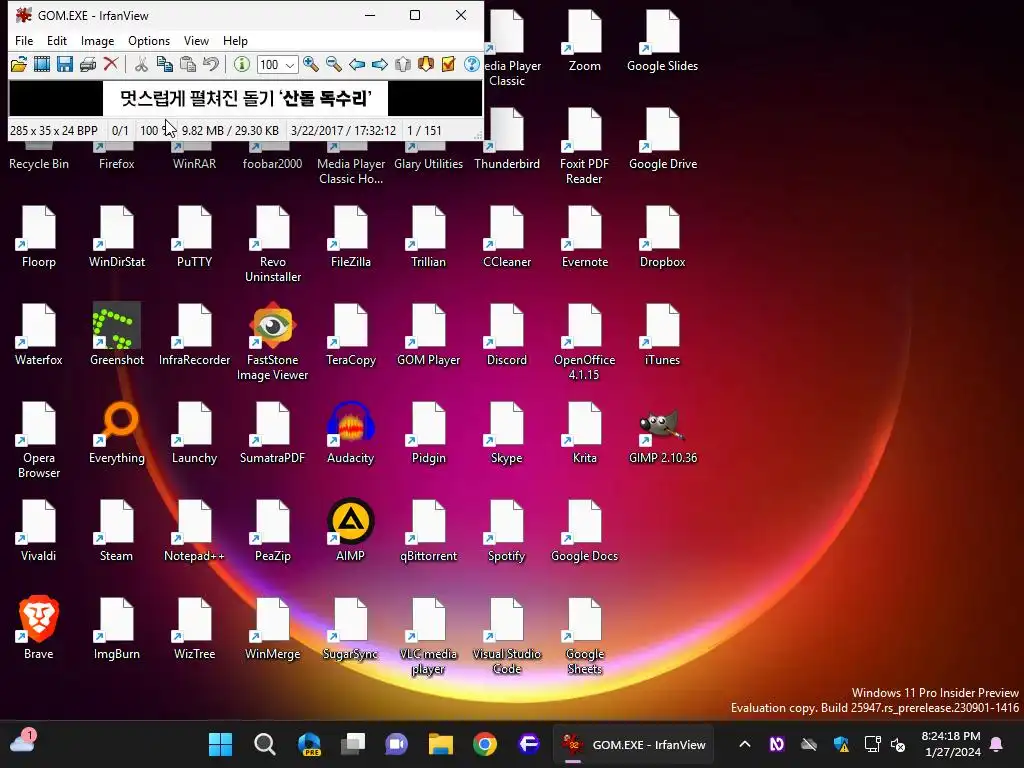This screenshot has width=1024, height=768.
Task: Select the FastStone Image Viewer desktop icon
Action: click(272, 341)
